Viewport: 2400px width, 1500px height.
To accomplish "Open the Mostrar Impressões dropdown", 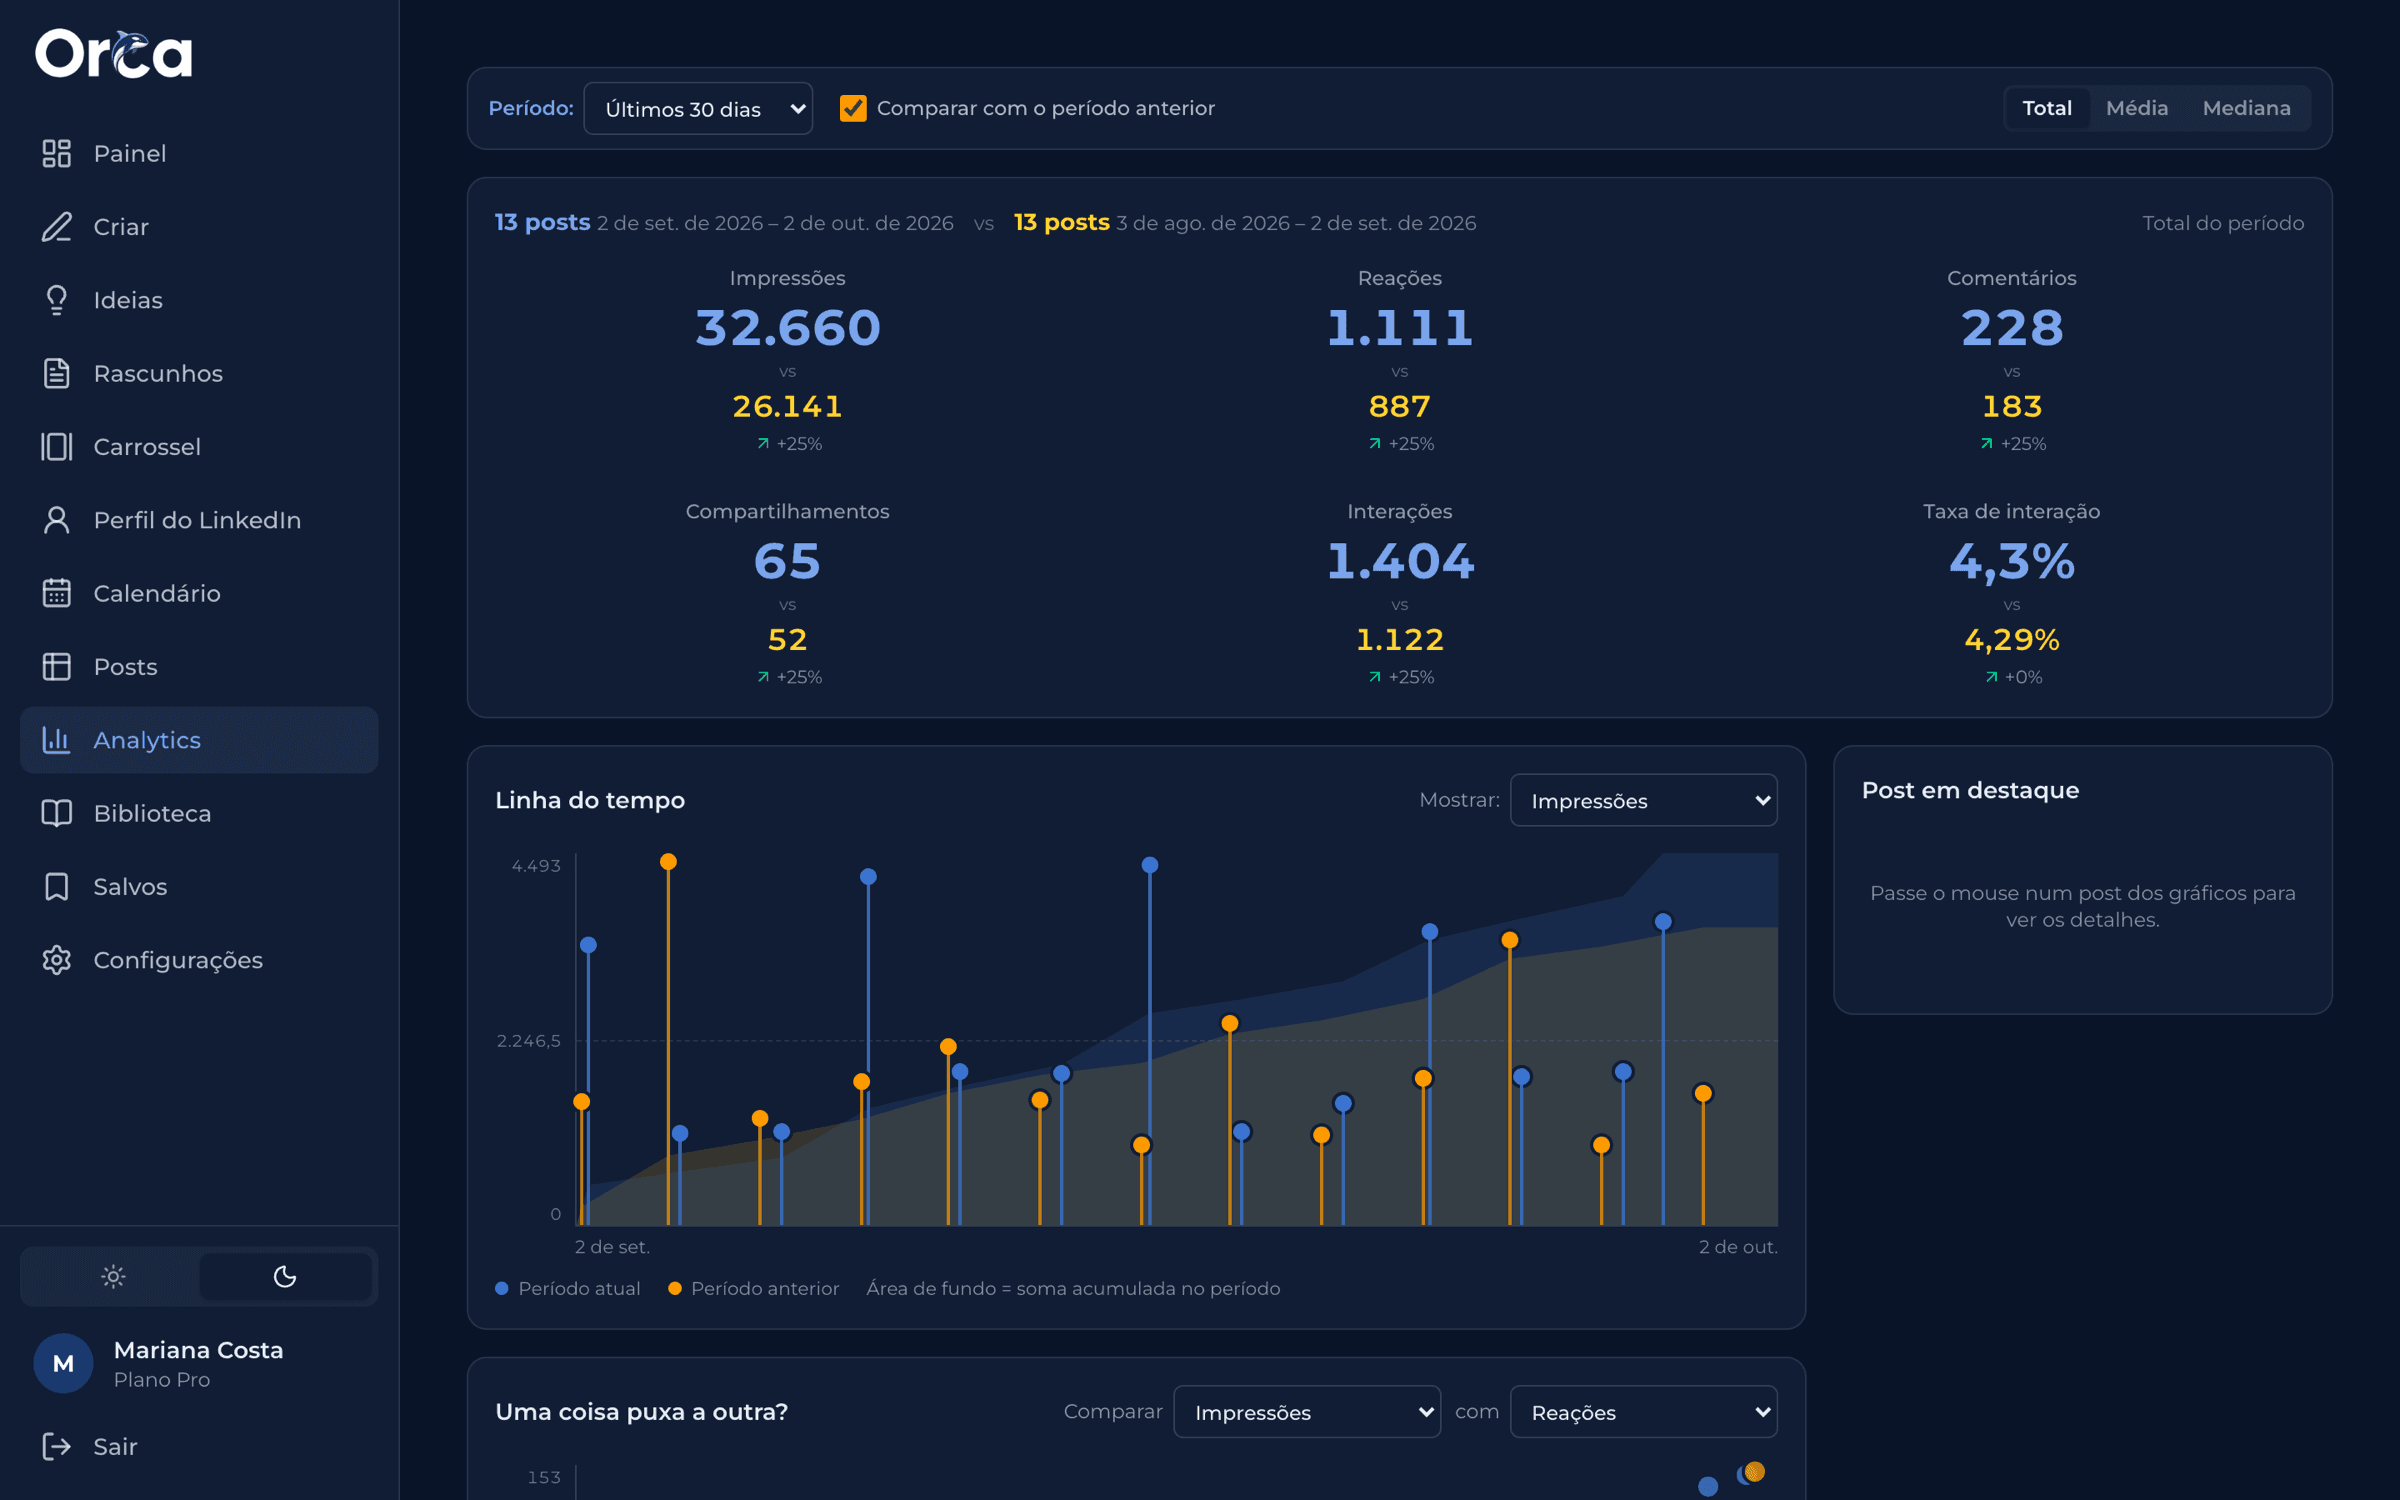I will [x=1643, y=801].
